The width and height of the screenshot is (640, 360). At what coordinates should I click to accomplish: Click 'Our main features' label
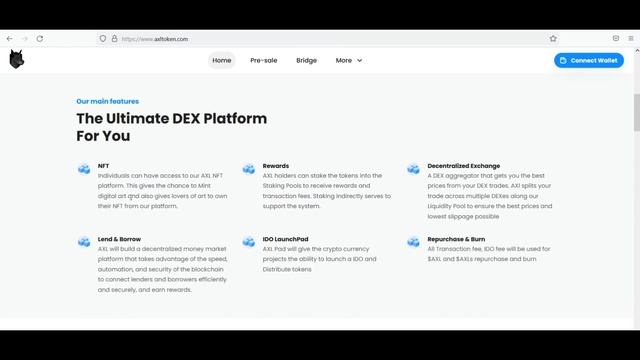coord(107,101)
